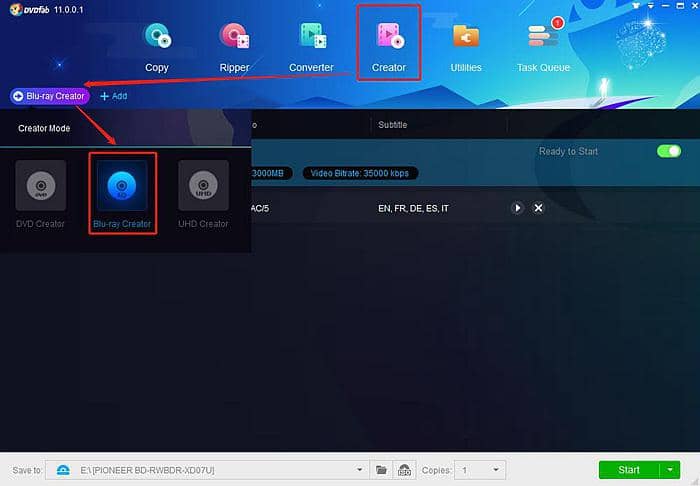Screen dimensions: 700x486
Task: Open the Utilities module
Action: 466,48
